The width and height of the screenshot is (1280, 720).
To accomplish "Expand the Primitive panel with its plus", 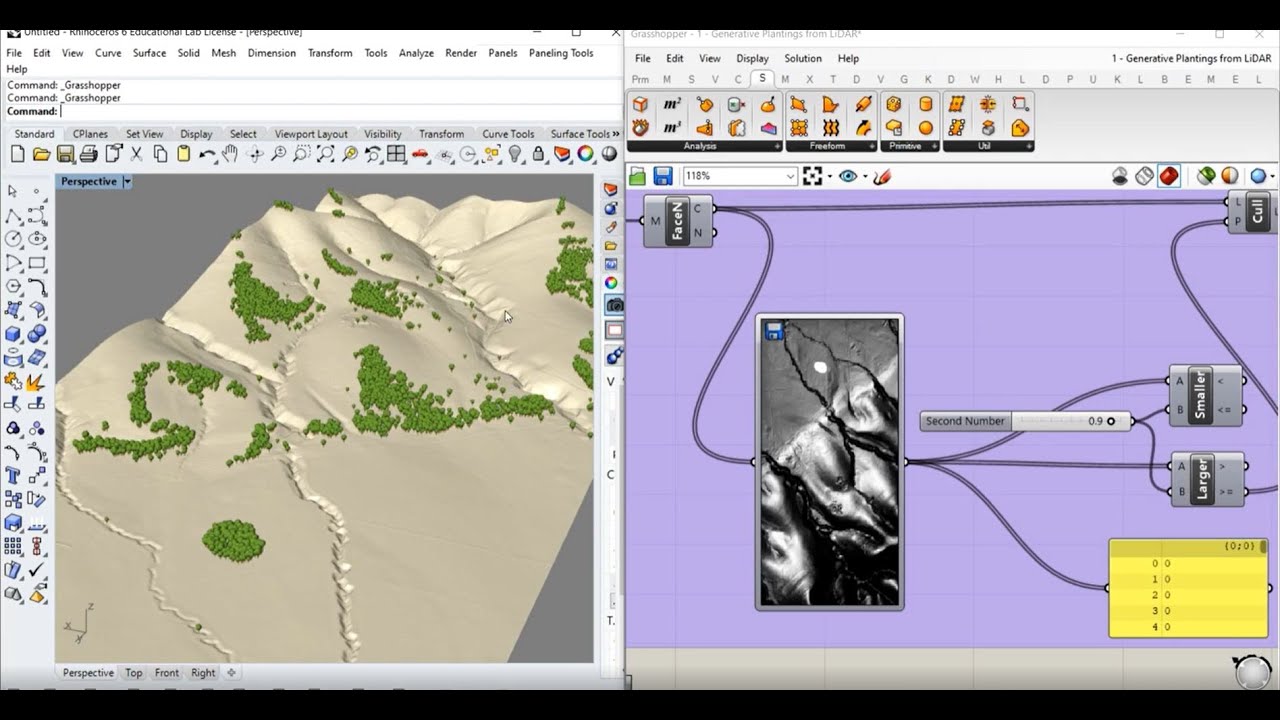I will (935, 146).
